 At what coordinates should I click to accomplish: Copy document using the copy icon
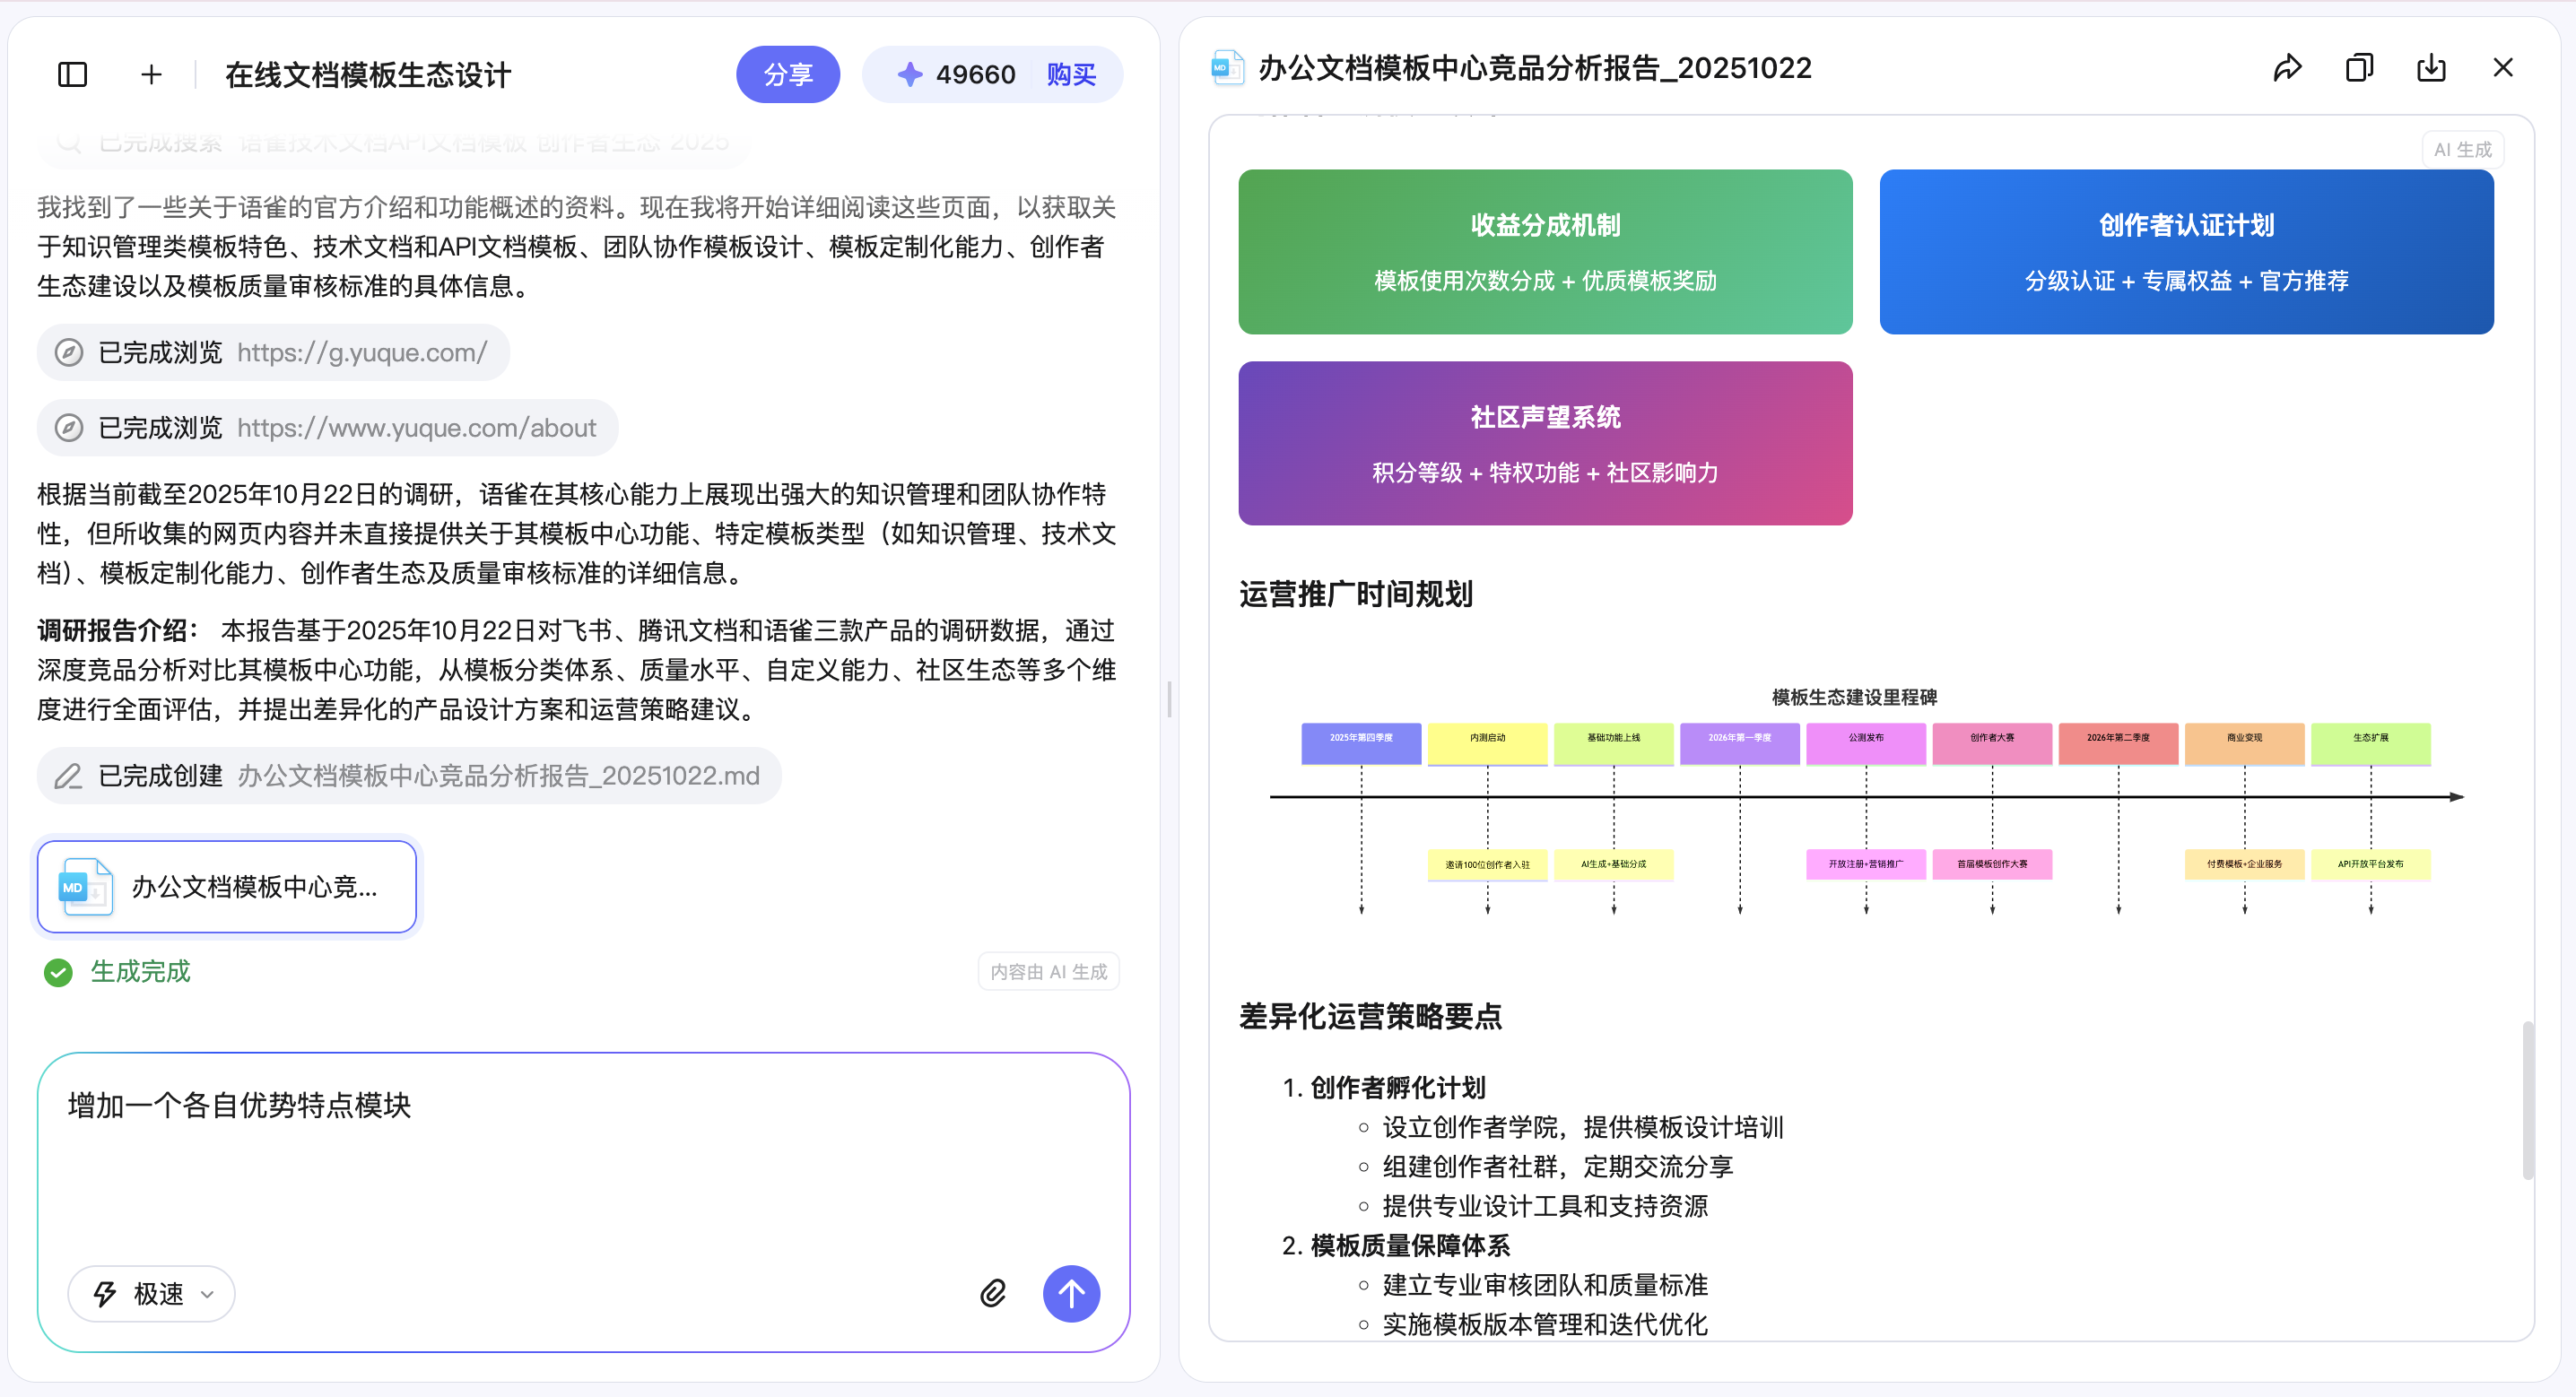point(2359,68)
